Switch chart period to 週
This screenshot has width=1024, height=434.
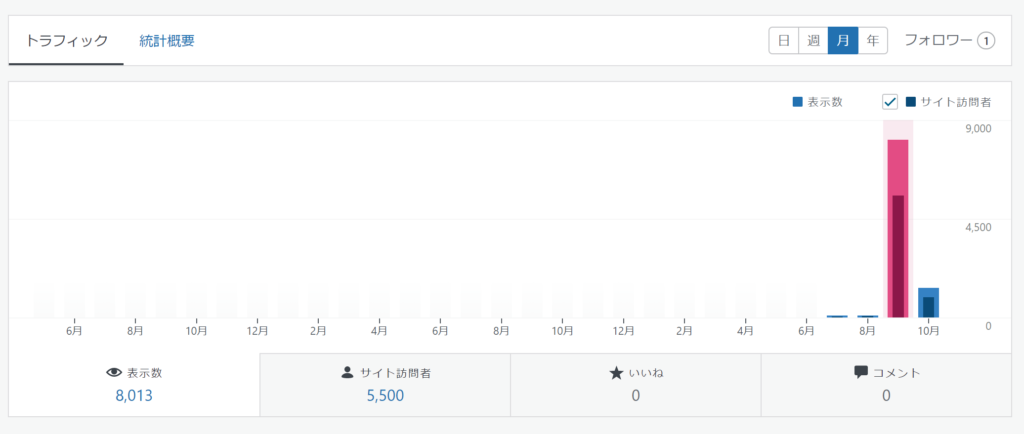pos(814,41)
